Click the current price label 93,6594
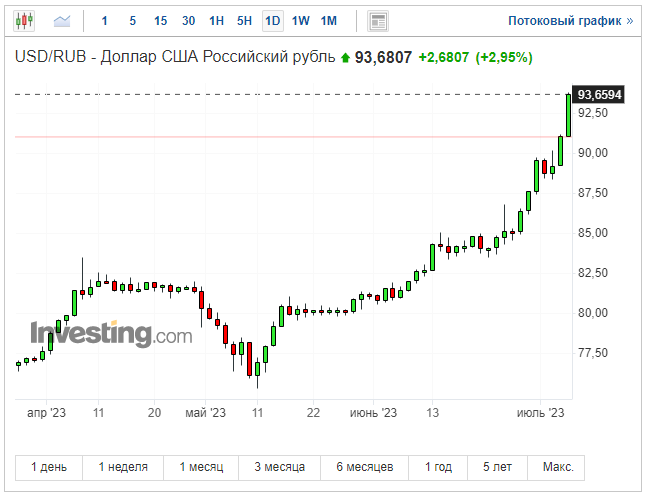The width and height of the screenshot is (647, 497). coord(599,95)
